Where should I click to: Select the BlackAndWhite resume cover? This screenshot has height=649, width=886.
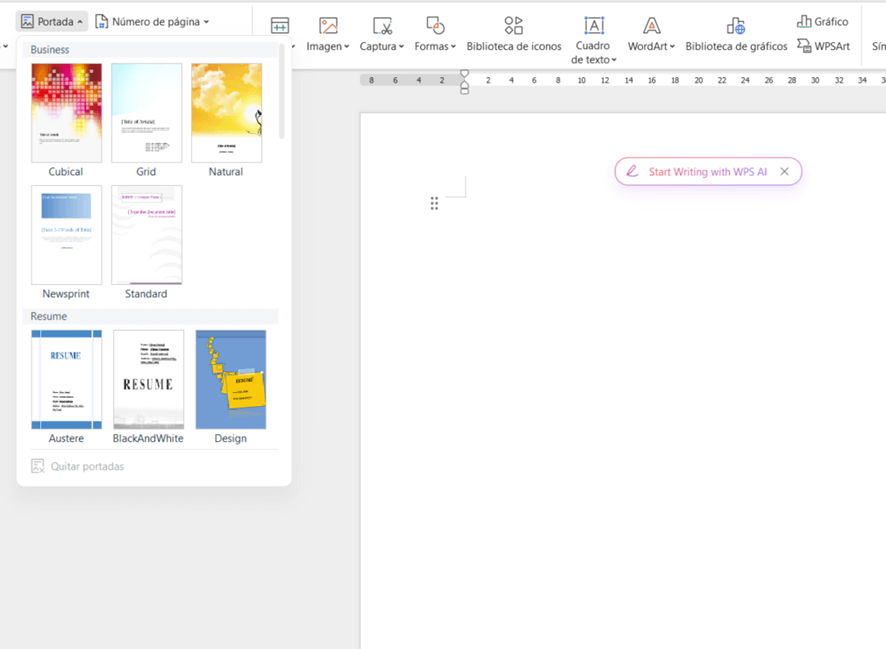[148, 380]
